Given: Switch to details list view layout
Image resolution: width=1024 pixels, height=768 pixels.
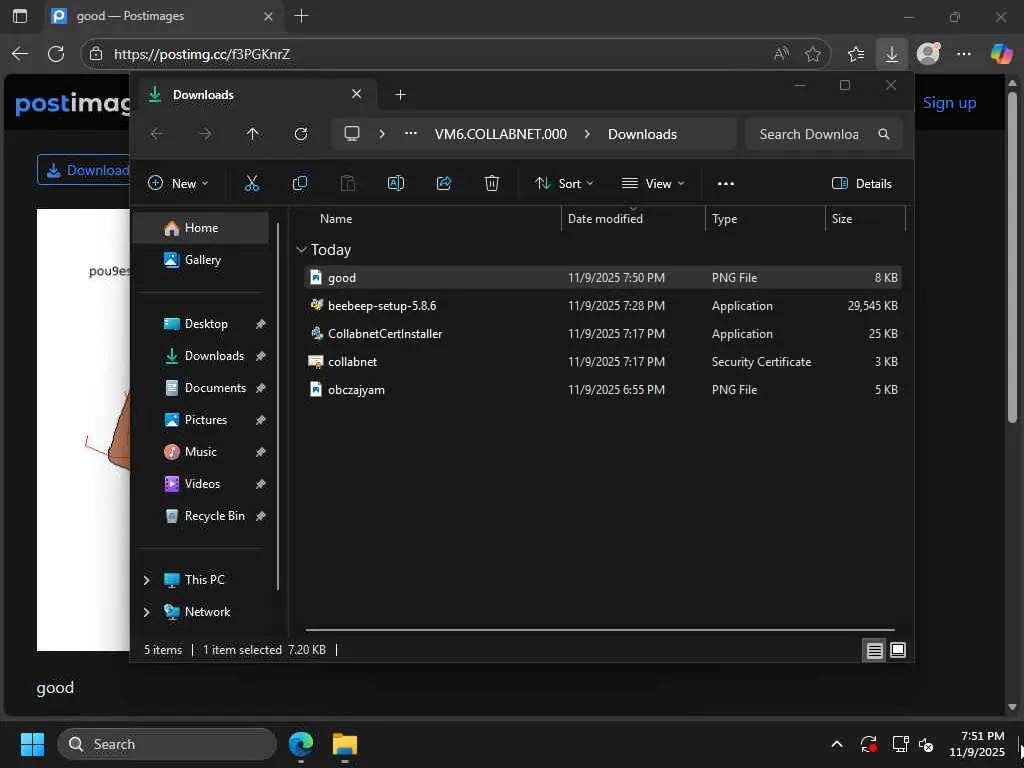Looking at the screenshot, I should [x=874, y=650].
